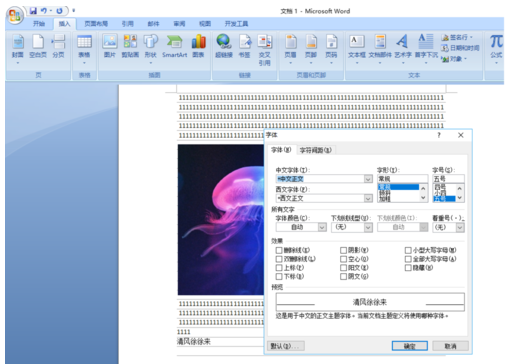
Task: Customize Quick Access Toolbar dropdown arrow
Action: click(74, 11)
